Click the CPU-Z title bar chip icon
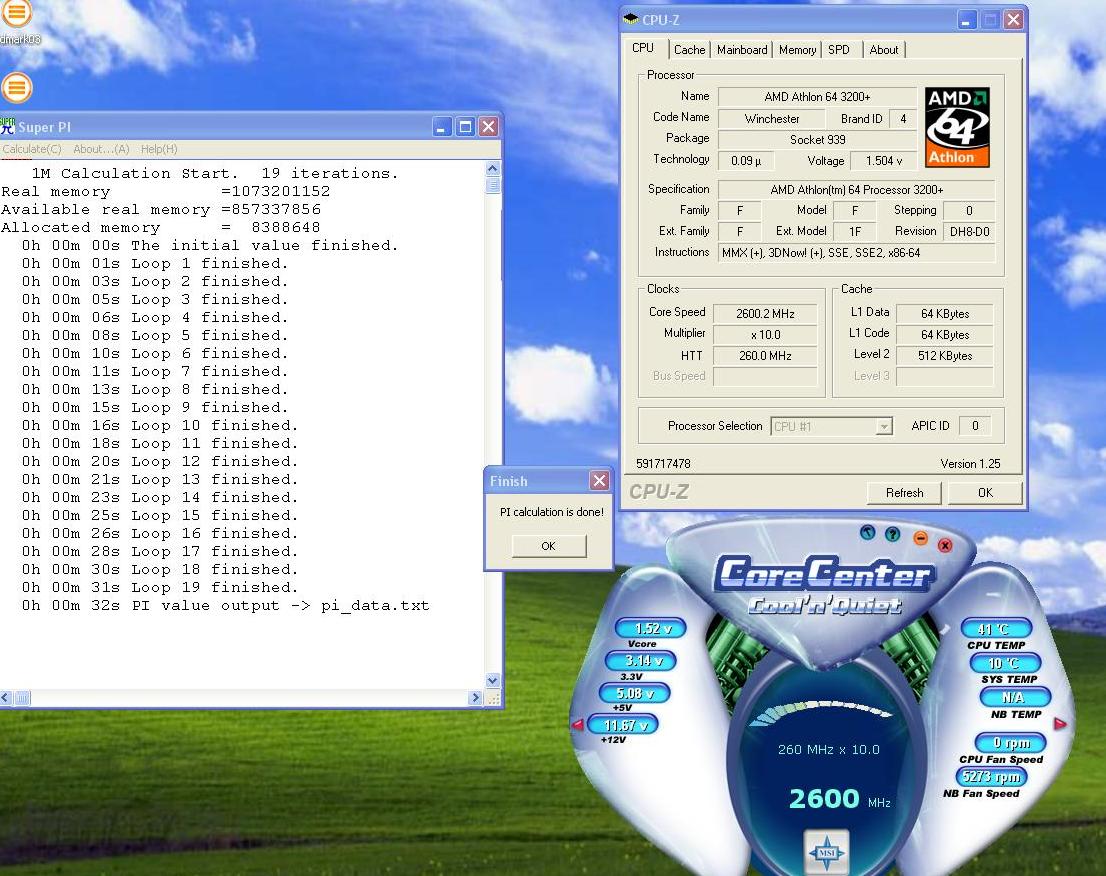 [631, 20]
